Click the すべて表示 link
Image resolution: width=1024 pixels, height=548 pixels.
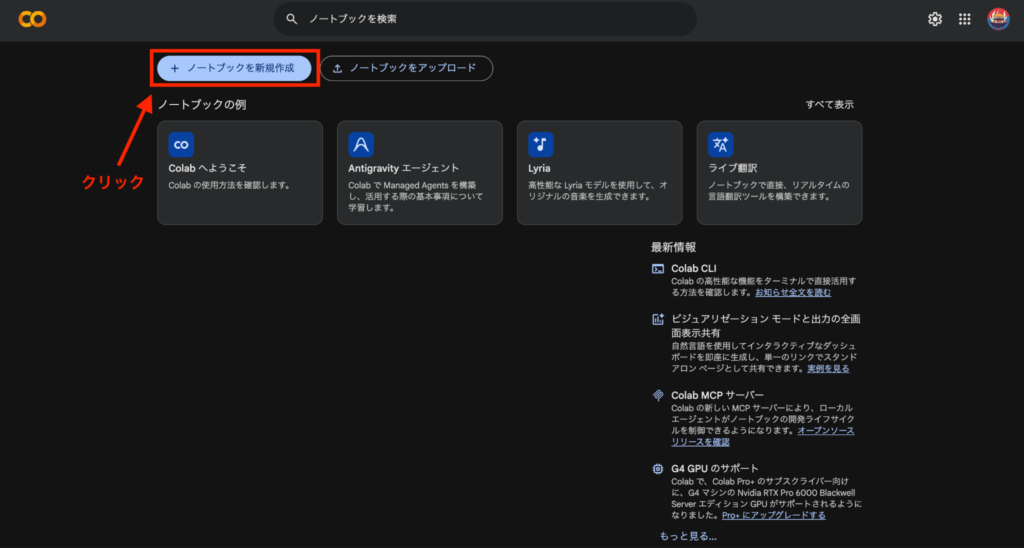(829, 105)
